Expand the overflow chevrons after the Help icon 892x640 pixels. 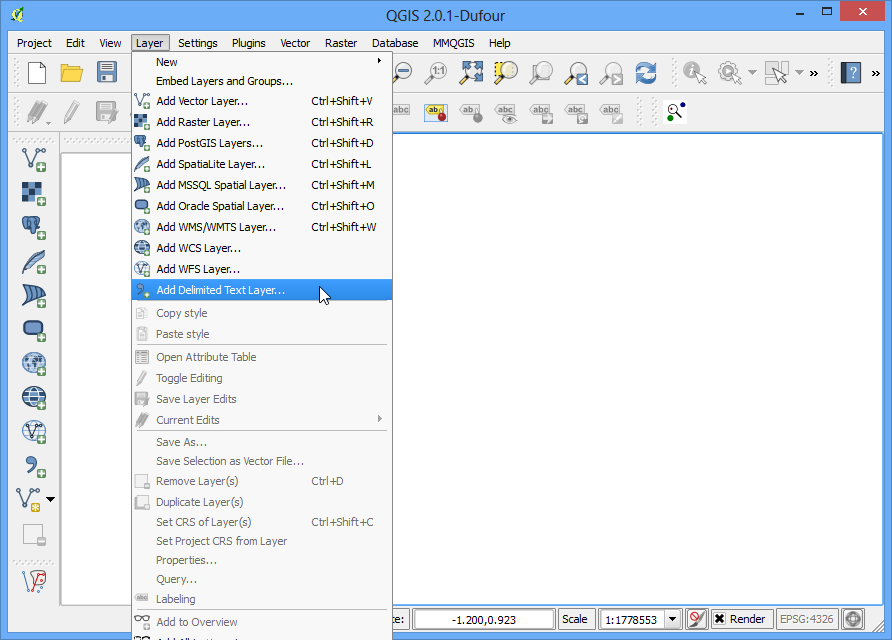coord(876,73)
